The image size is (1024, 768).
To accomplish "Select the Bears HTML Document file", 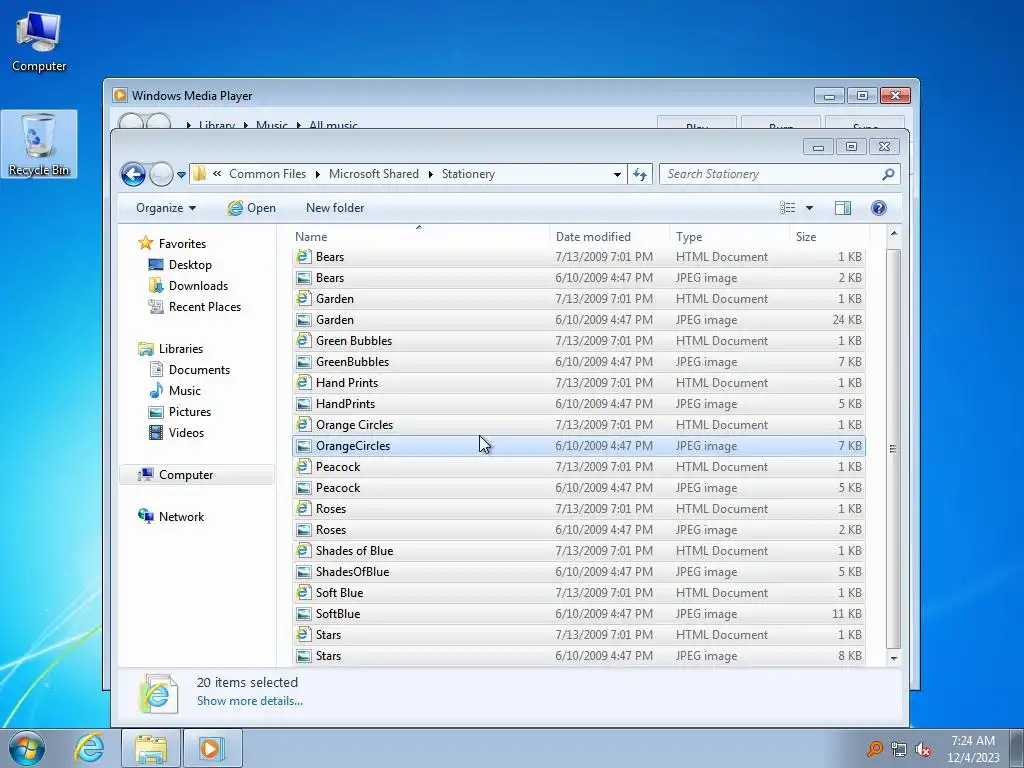I will (579, 257).
